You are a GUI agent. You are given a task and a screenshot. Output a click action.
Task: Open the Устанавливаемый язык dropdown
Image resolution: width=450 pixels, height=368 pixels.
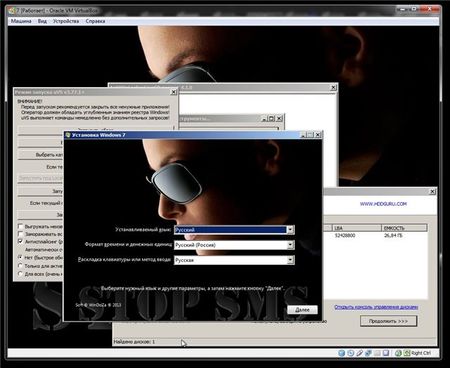(x=290, y=230)
